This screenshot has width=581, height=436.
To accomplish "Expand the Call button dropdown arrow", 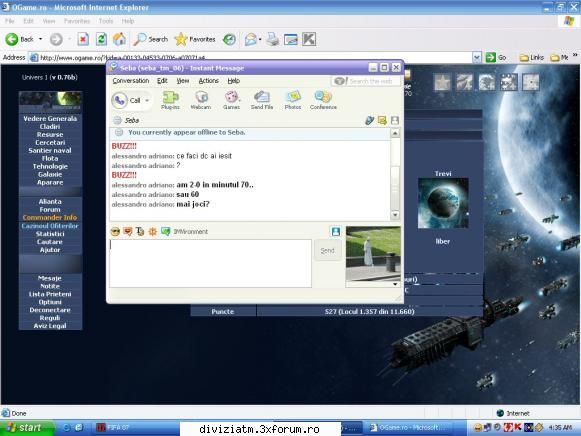I will click(x=147, y=100).
